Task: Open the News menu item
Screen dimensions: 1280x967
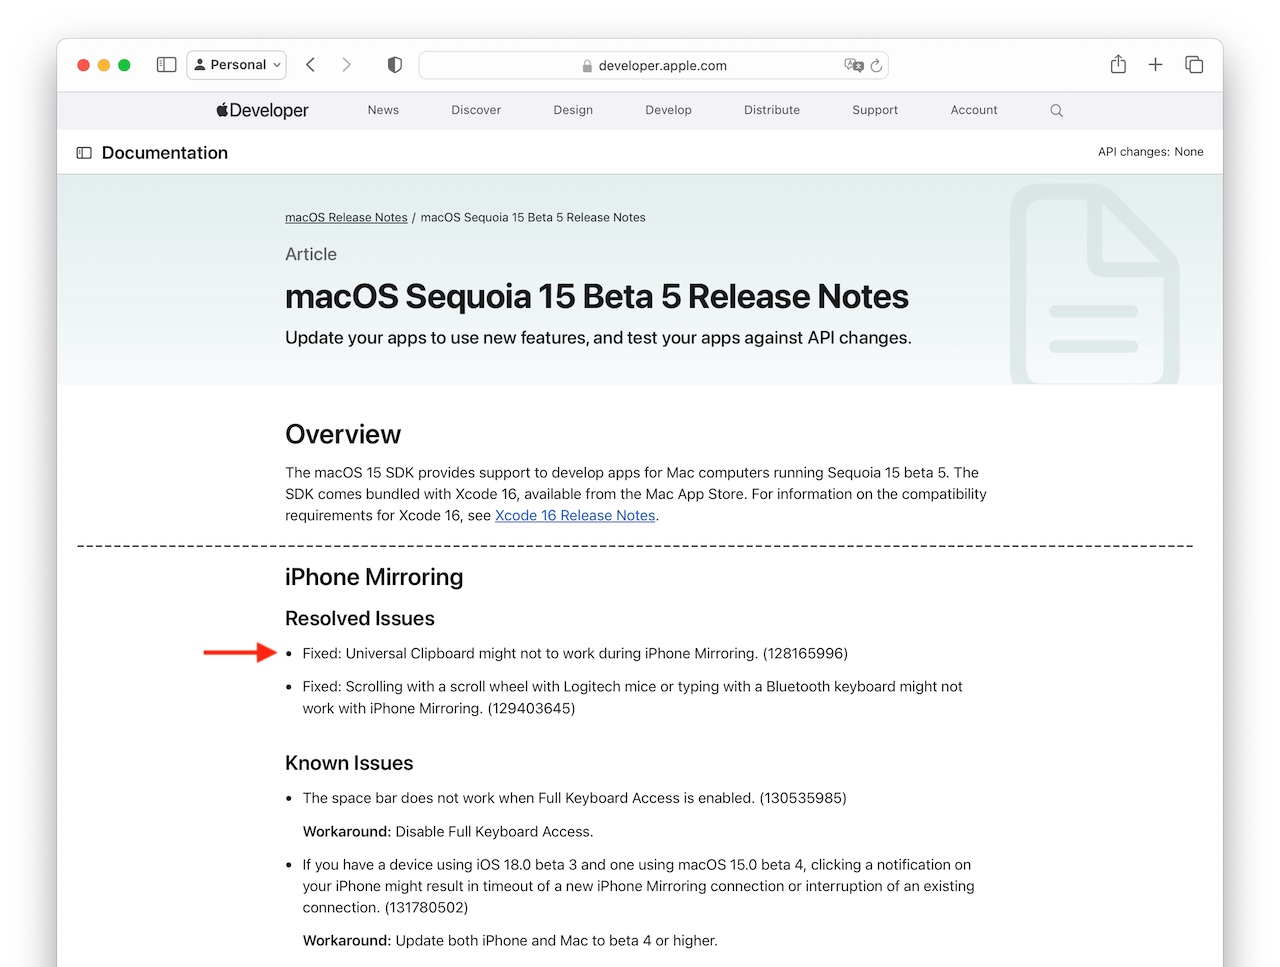Action: pyautogui.click(x=383, y=110)
